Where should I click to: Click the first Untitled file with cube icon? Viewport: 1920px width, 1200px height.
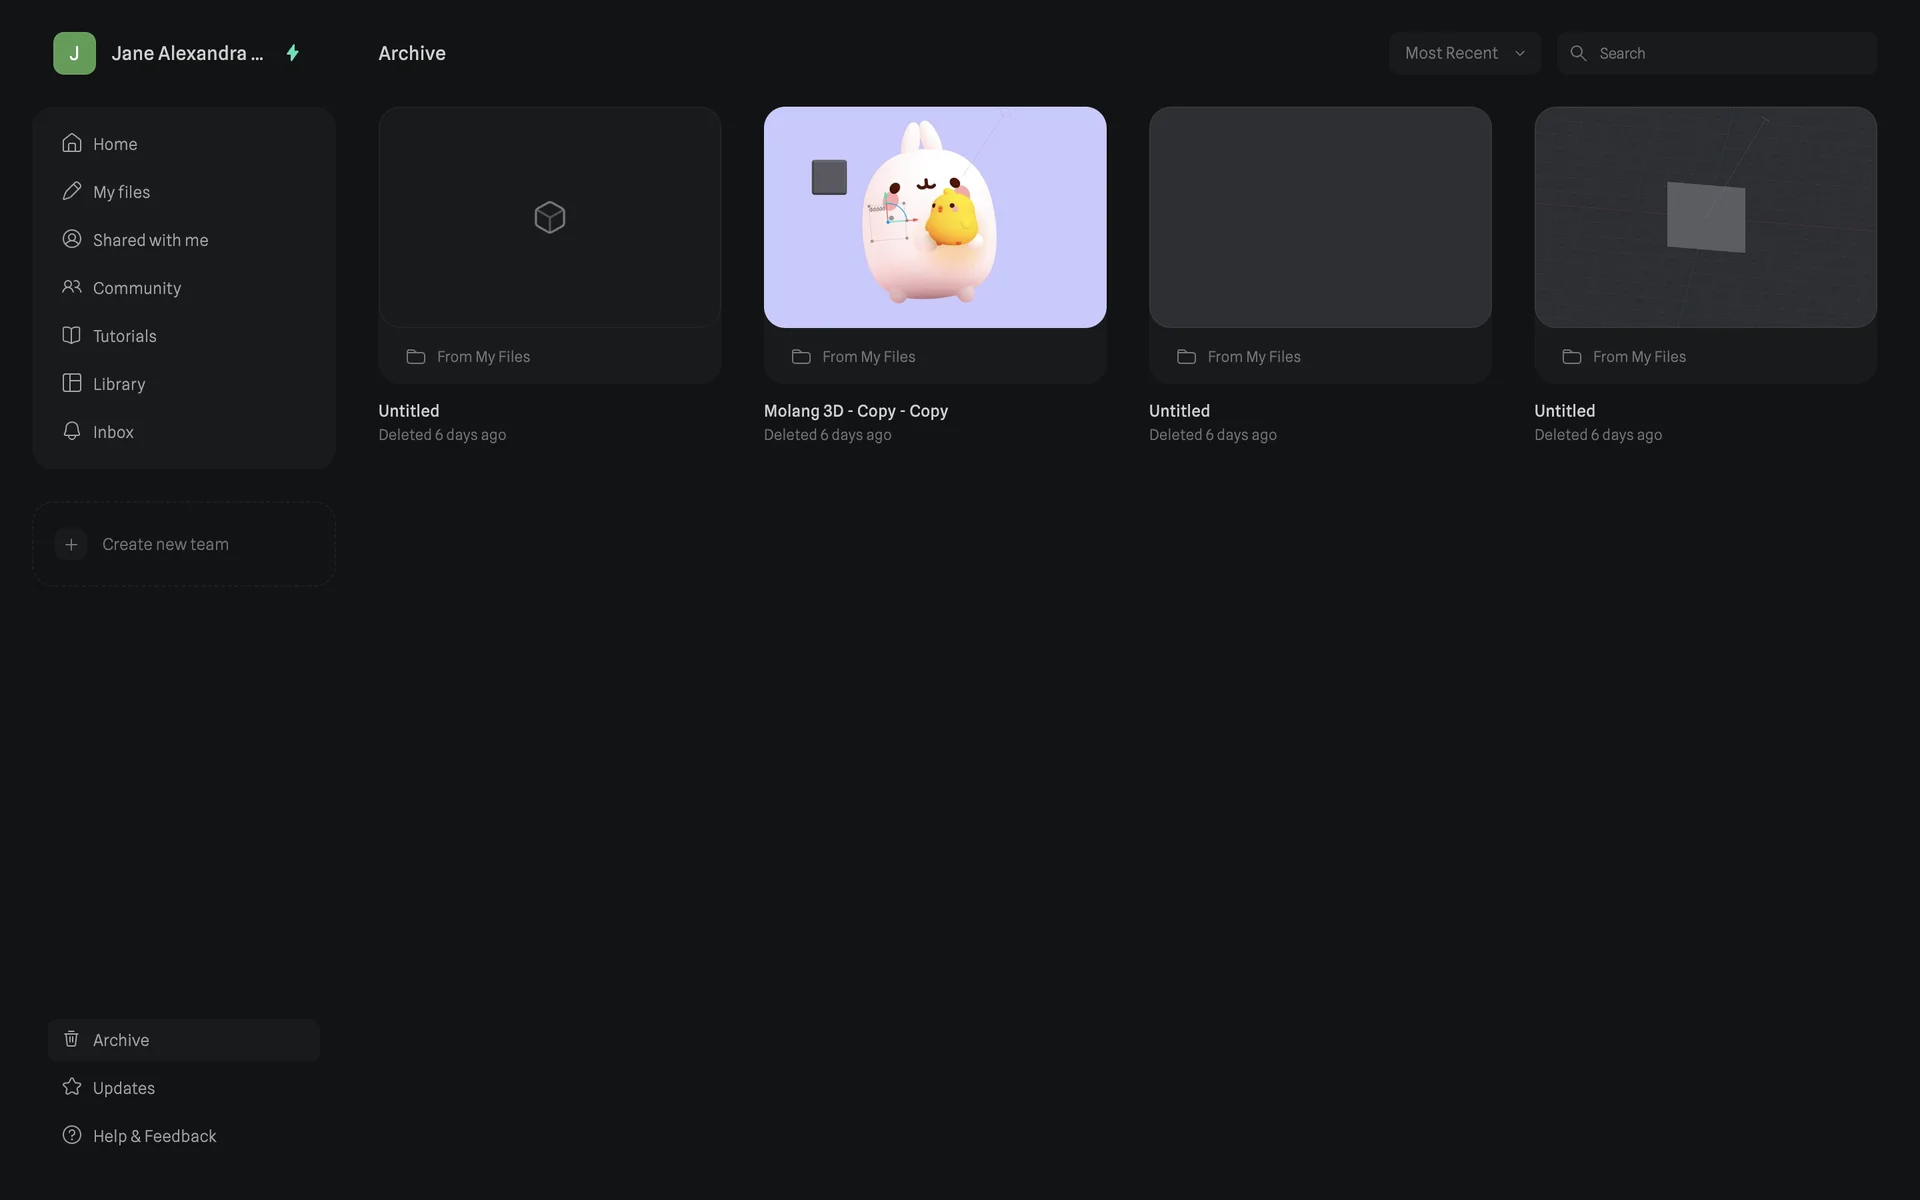click(x=549, y=217)
